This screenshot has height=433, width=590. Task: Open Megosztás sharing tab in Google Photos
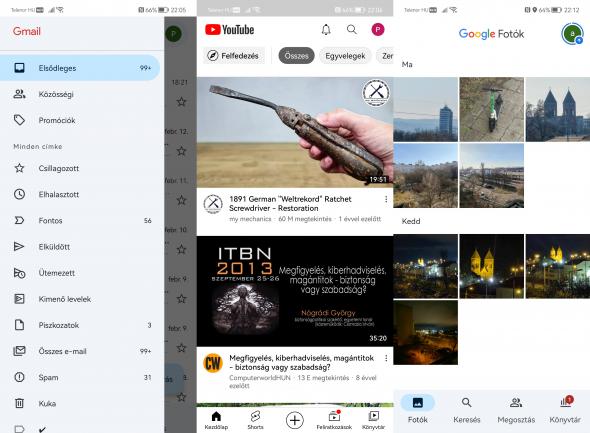coord(516,409)
